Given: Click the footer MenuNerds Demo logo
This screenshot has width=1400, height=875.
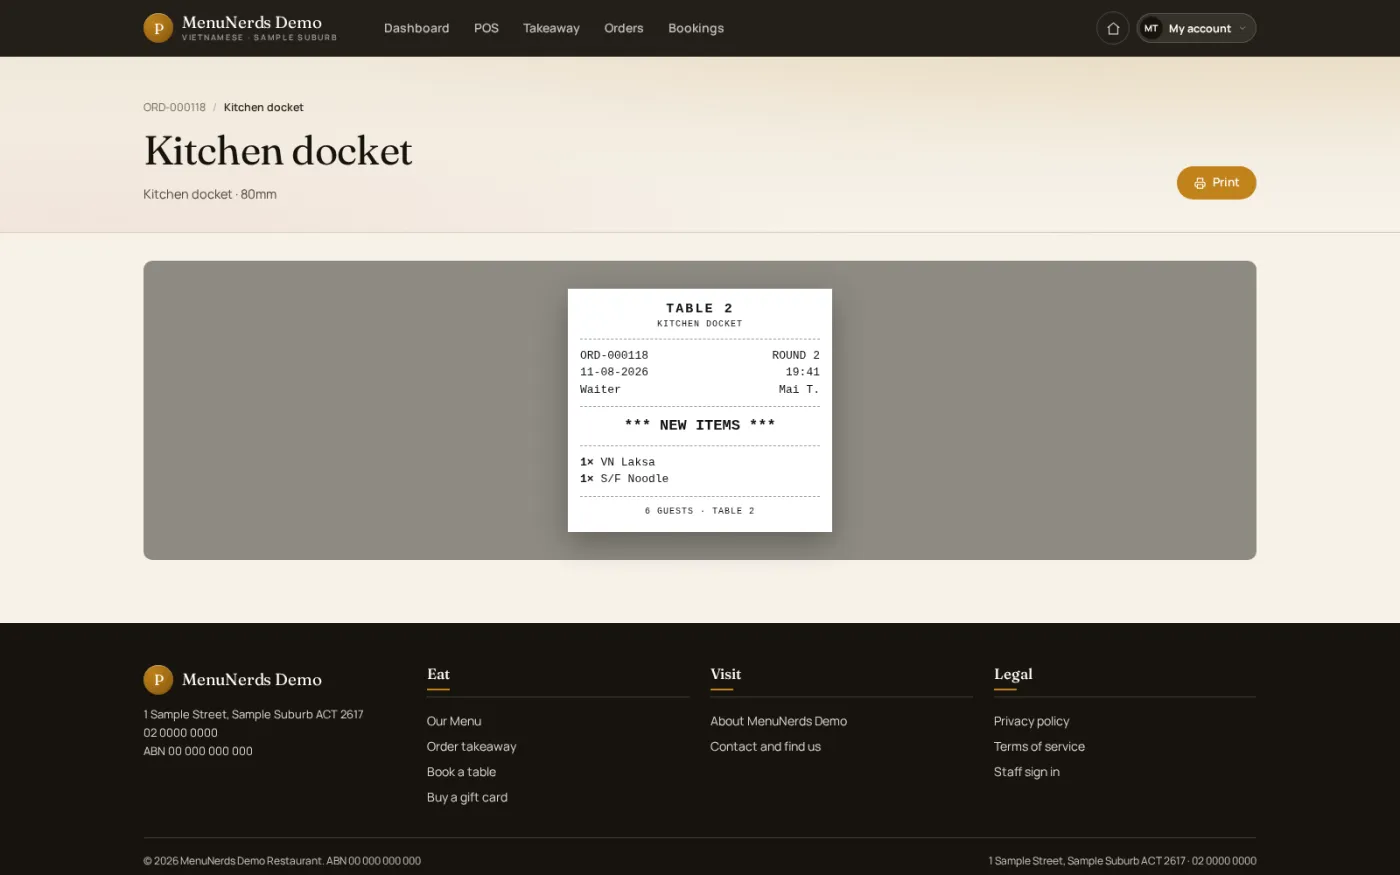Looking at the screenshot, I should point(232,680).
